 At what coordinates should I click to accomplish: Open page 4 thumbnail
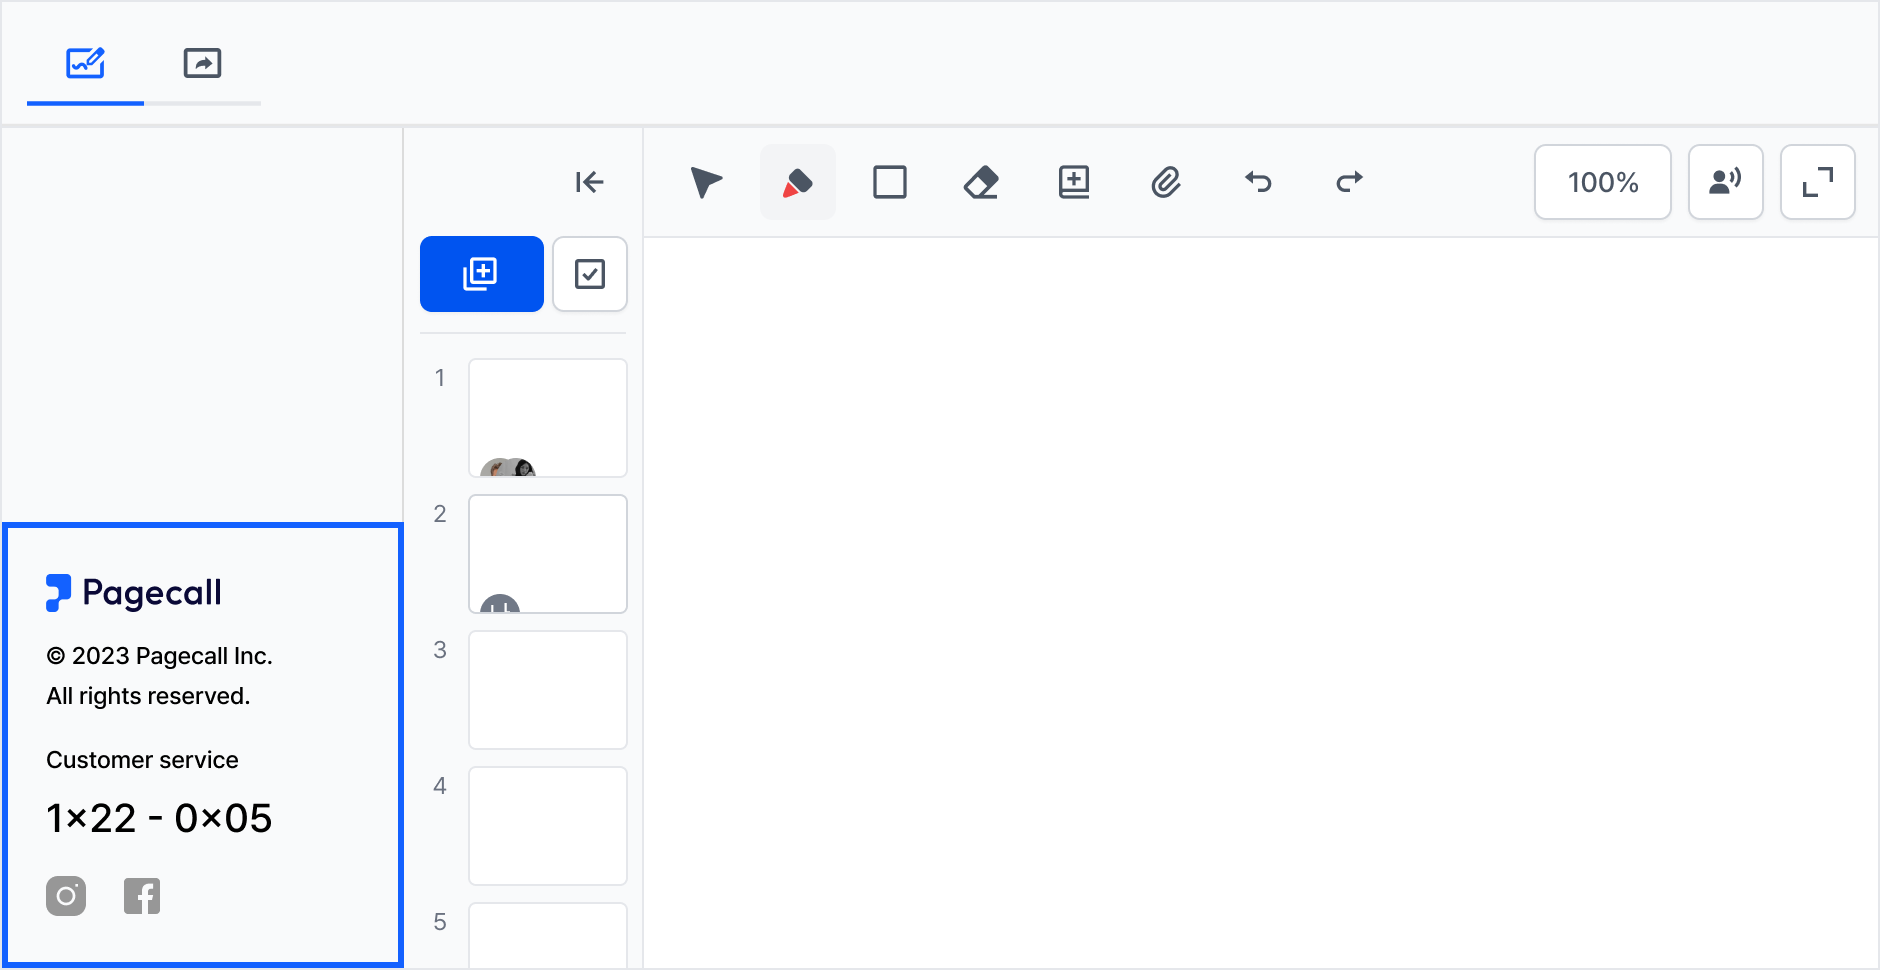click(548, 826)
